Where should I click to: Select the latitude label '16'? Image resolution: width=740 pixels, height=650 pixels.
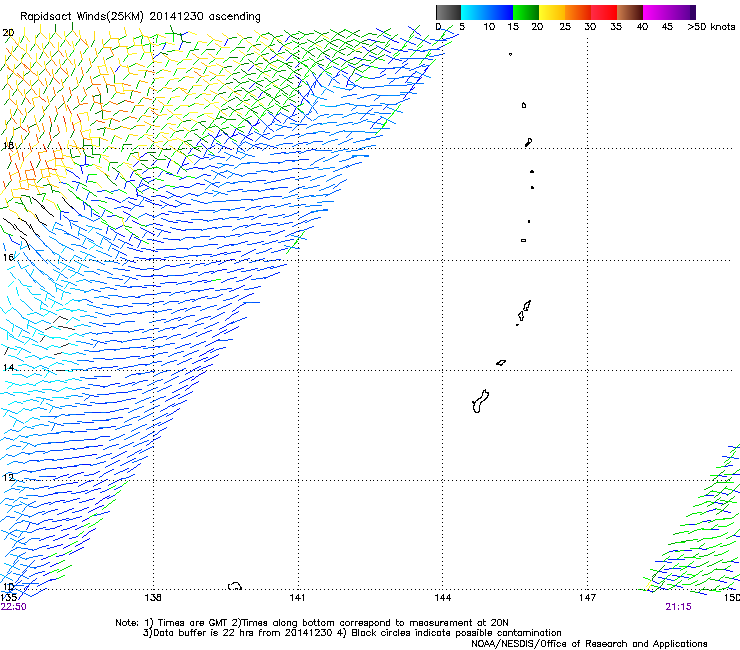pyautogui.click(x=8, y=257)
